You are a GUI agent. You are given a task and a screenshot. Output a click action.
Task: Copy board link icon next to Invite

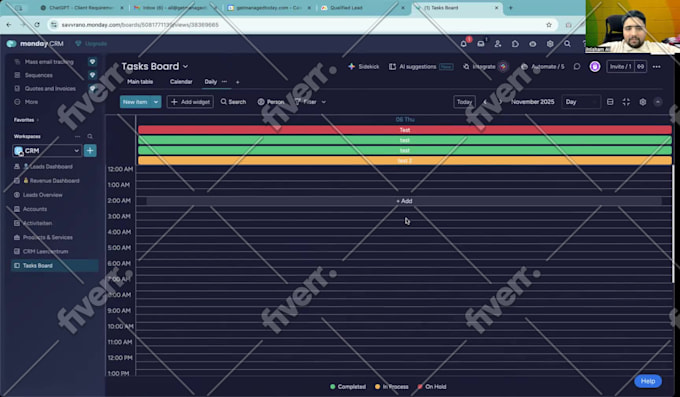click(641, 66)
